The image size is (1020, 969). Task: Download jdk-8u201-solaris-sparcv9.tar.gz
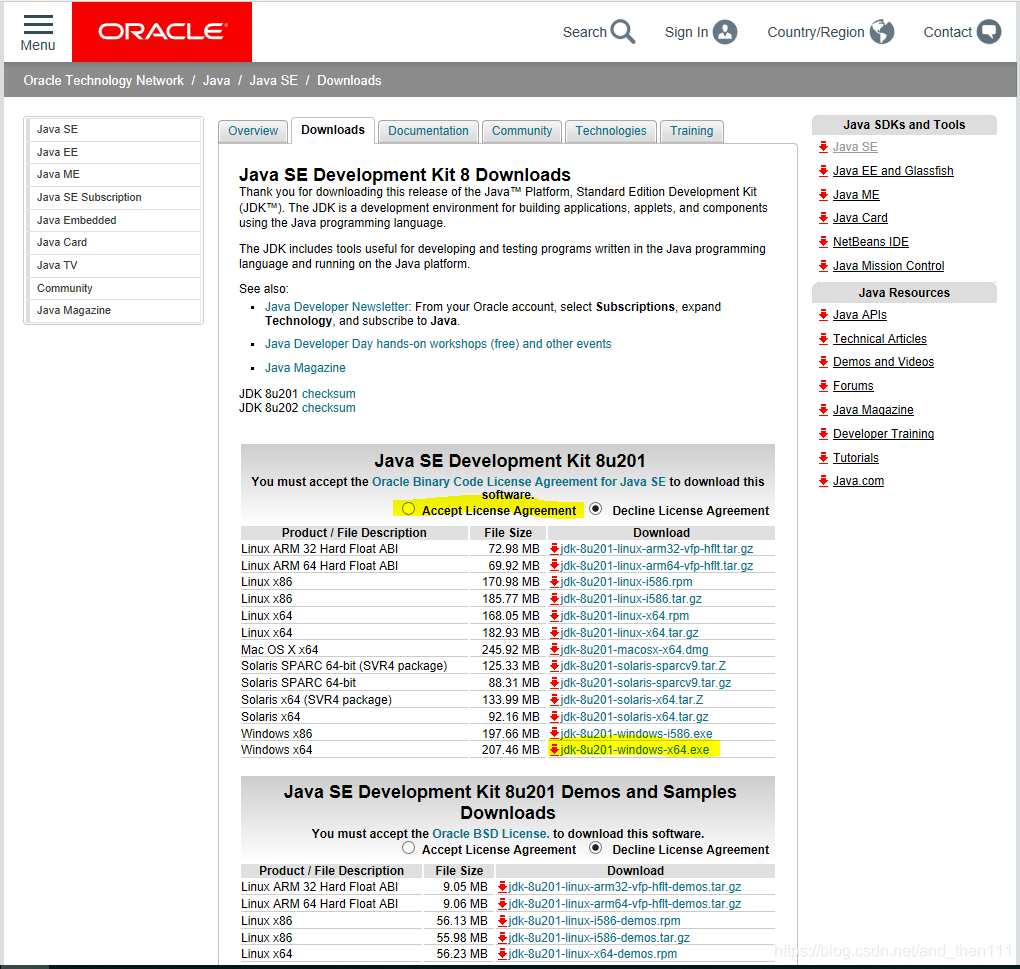[645, 683]
